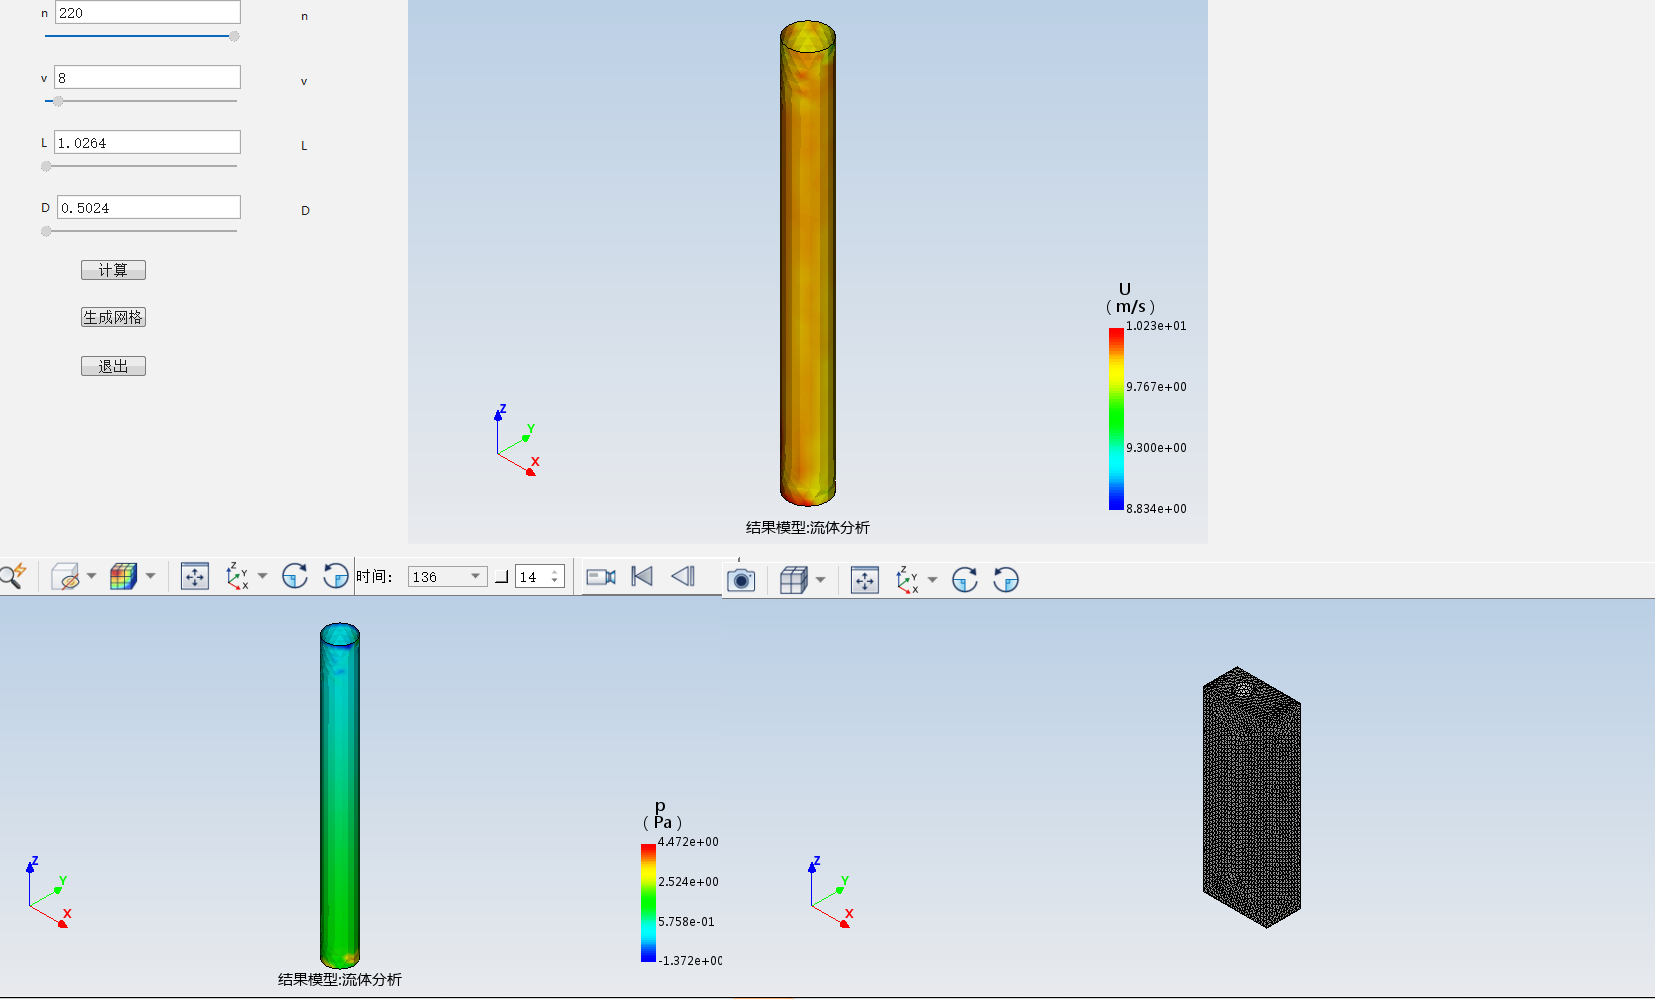This screenshot has height=999, width=1655.
Task: Click the n parameter slider handle
Action: [x=234, y=36]
